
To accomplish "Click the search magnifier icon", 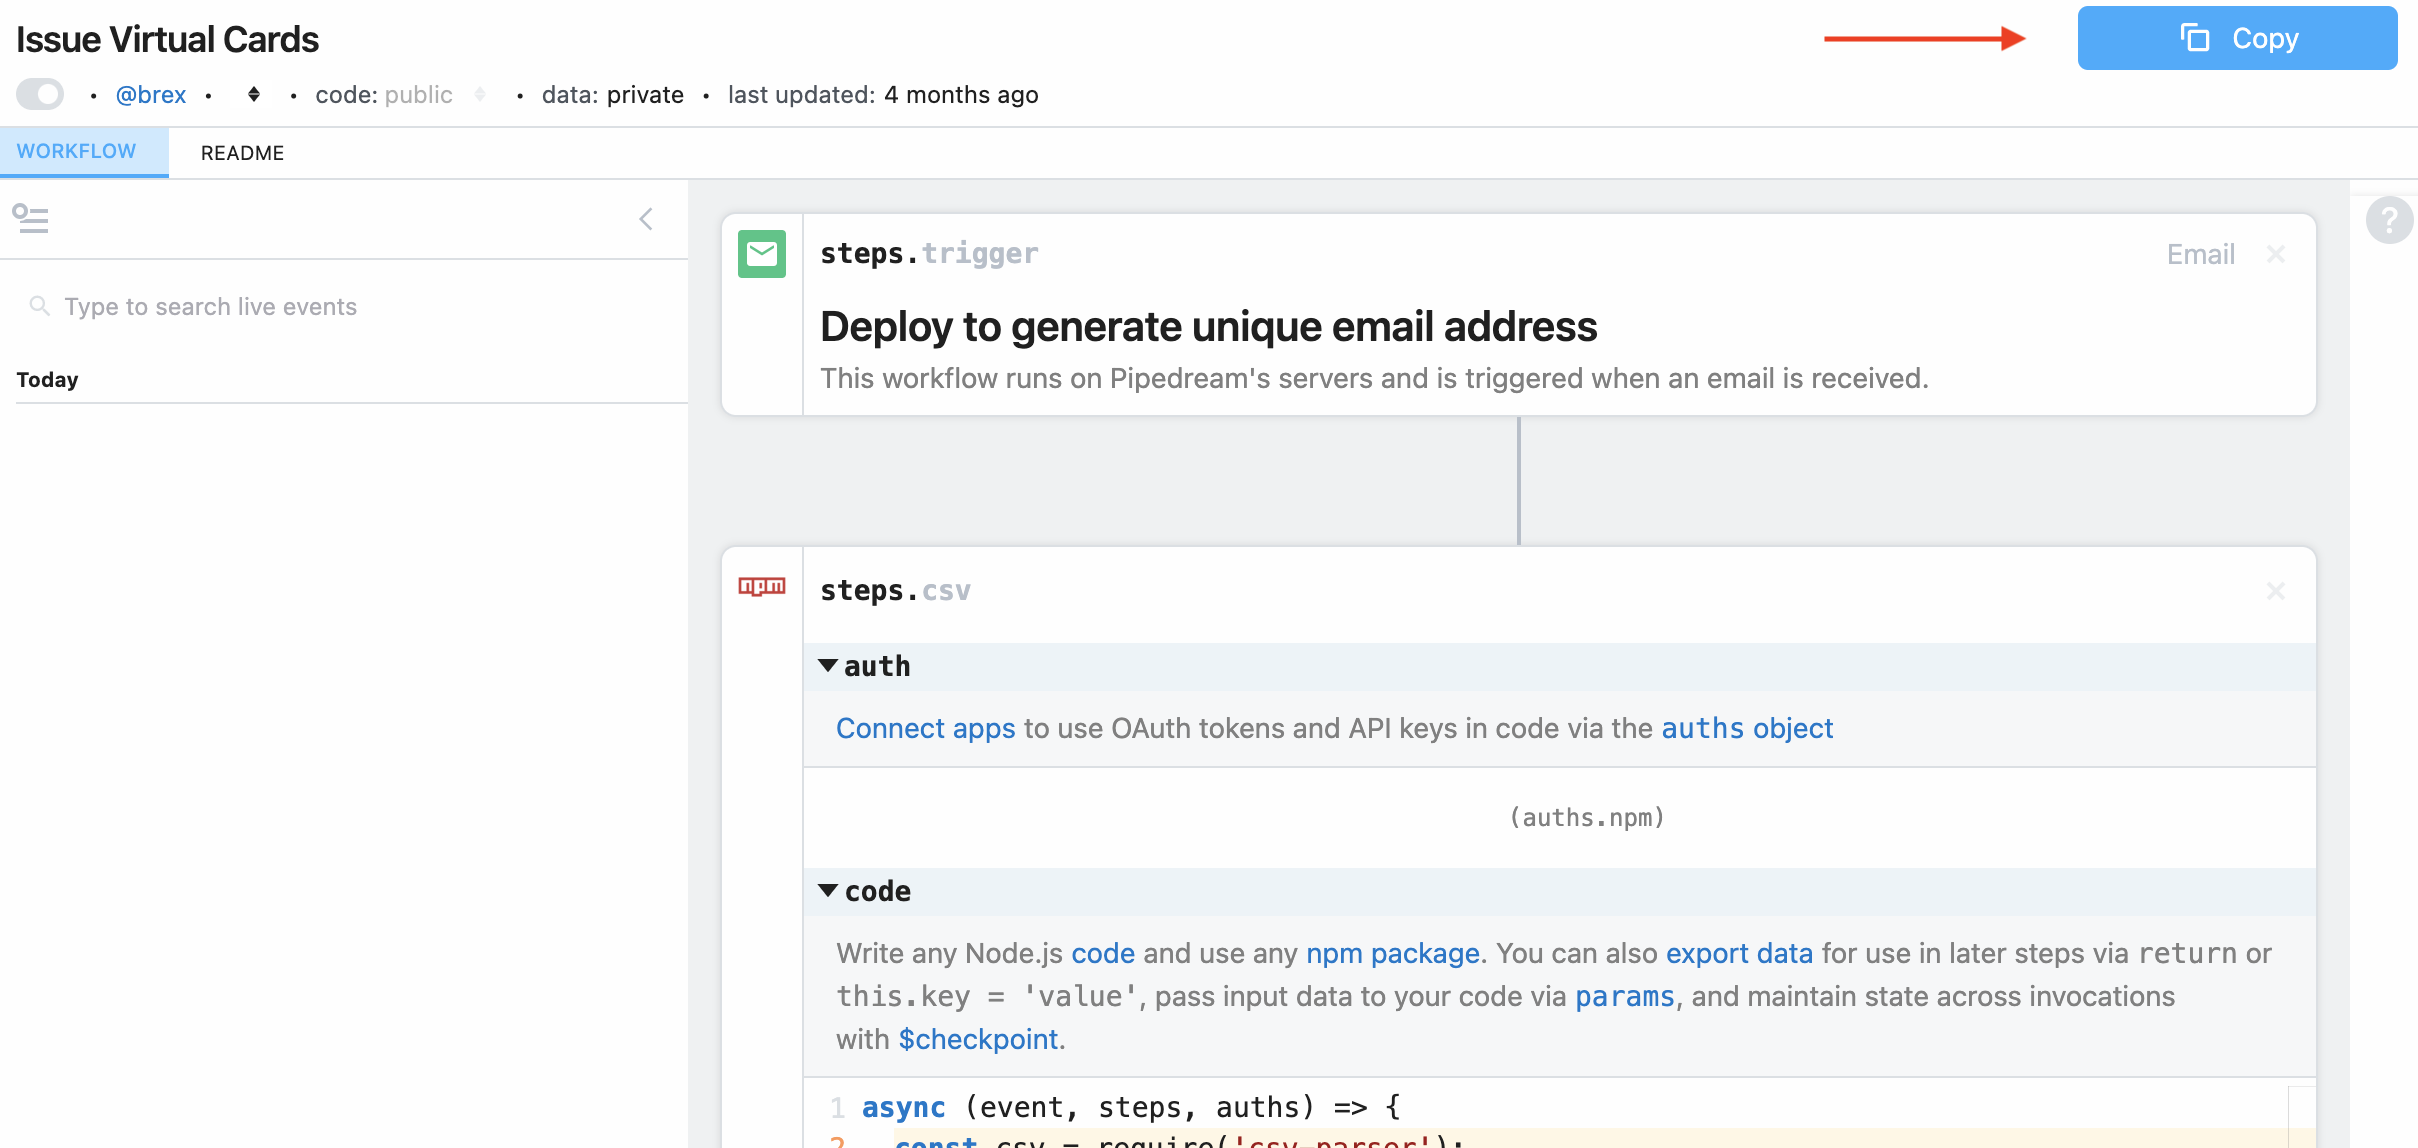I will point(39,306).
